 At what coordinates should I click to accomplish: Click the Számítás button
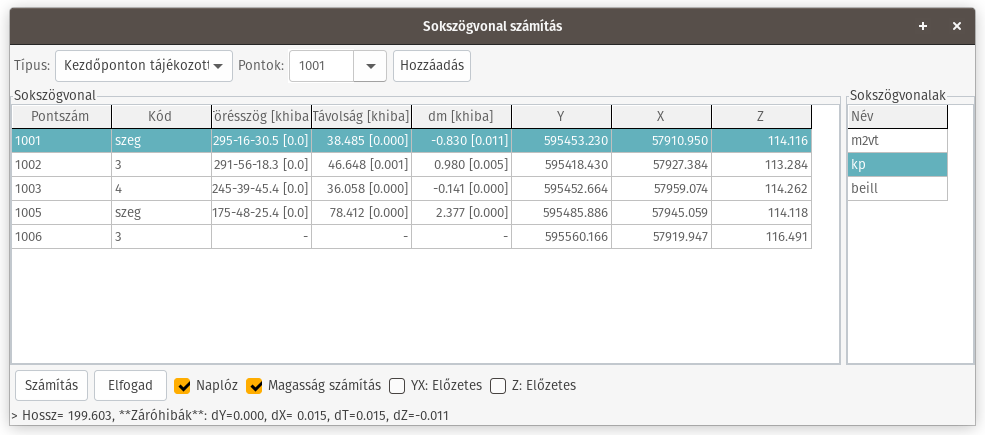[x=51, y=385]
